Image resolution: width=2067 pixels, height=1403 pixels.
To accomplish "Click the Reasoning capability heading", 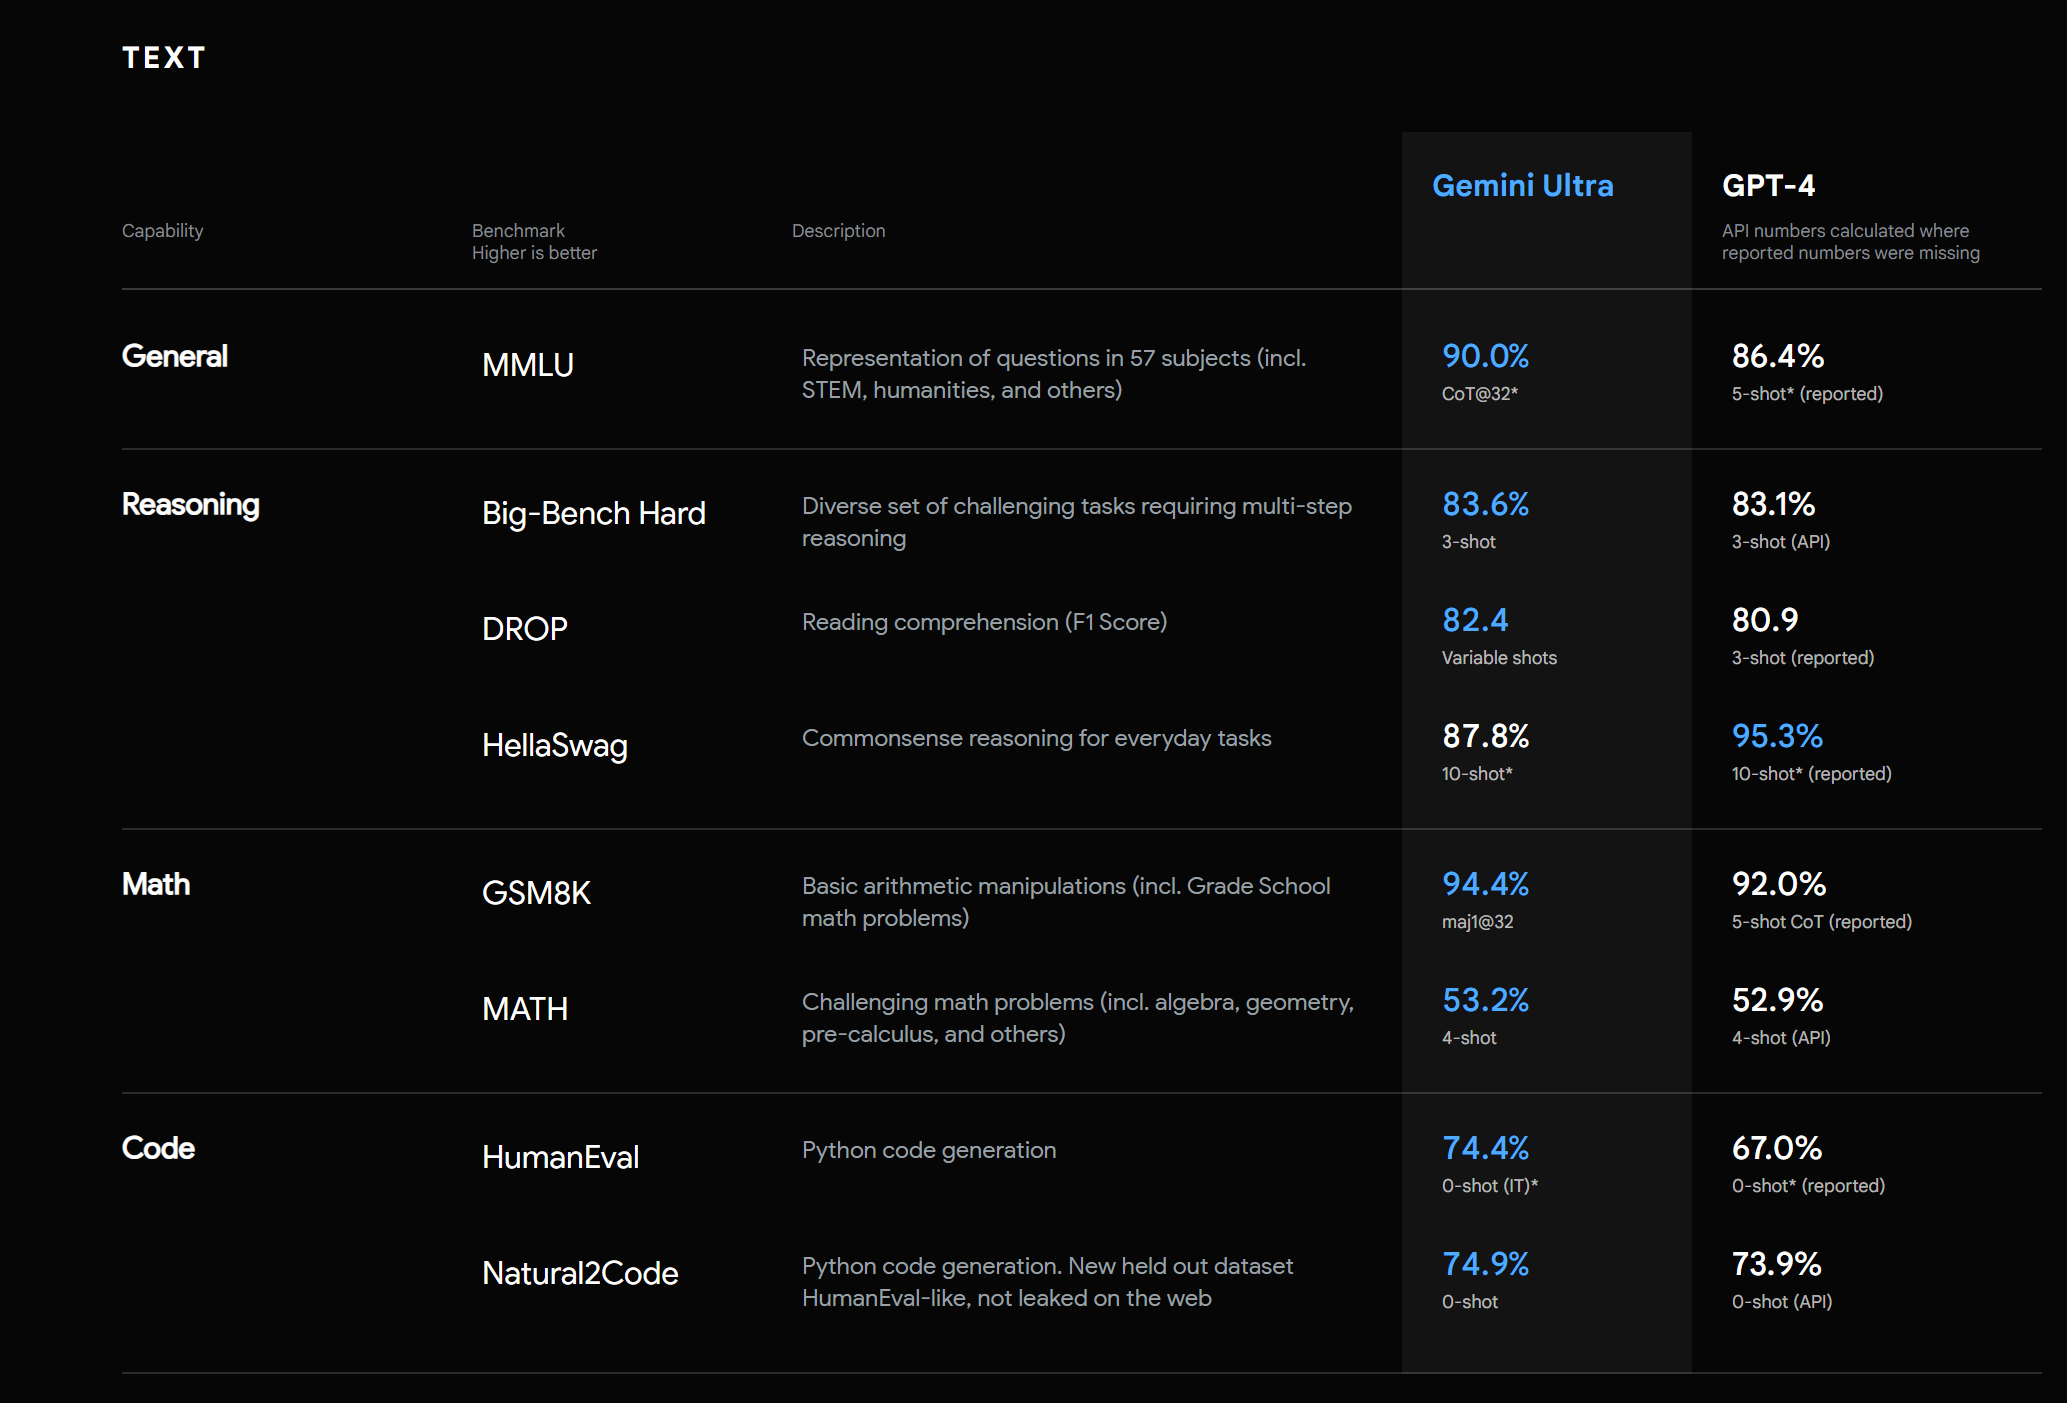I will [x=190, y=504].
